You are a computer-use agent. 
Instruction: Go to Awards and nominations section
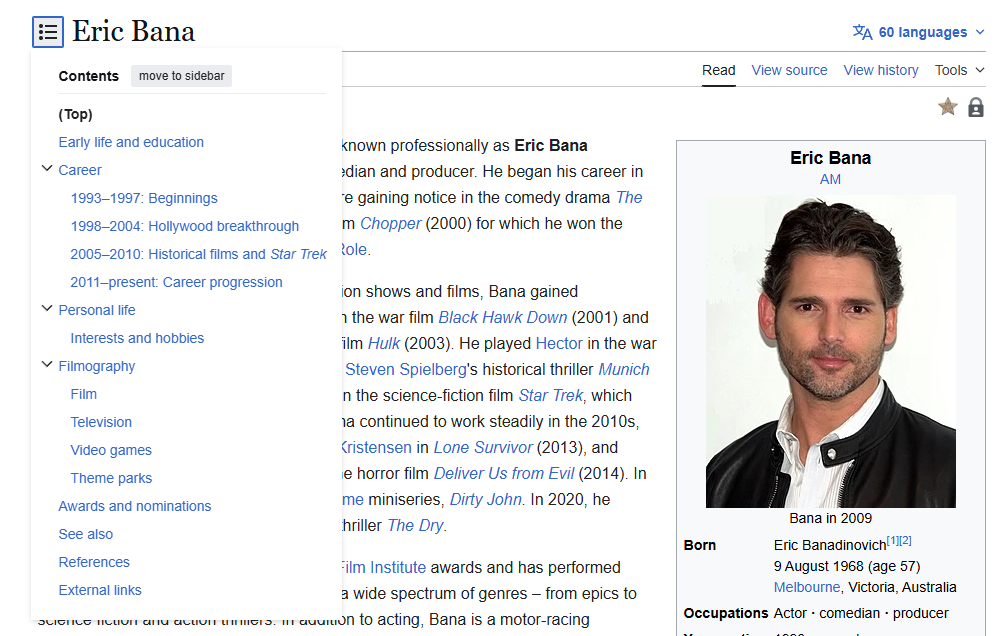coord(135,507)
